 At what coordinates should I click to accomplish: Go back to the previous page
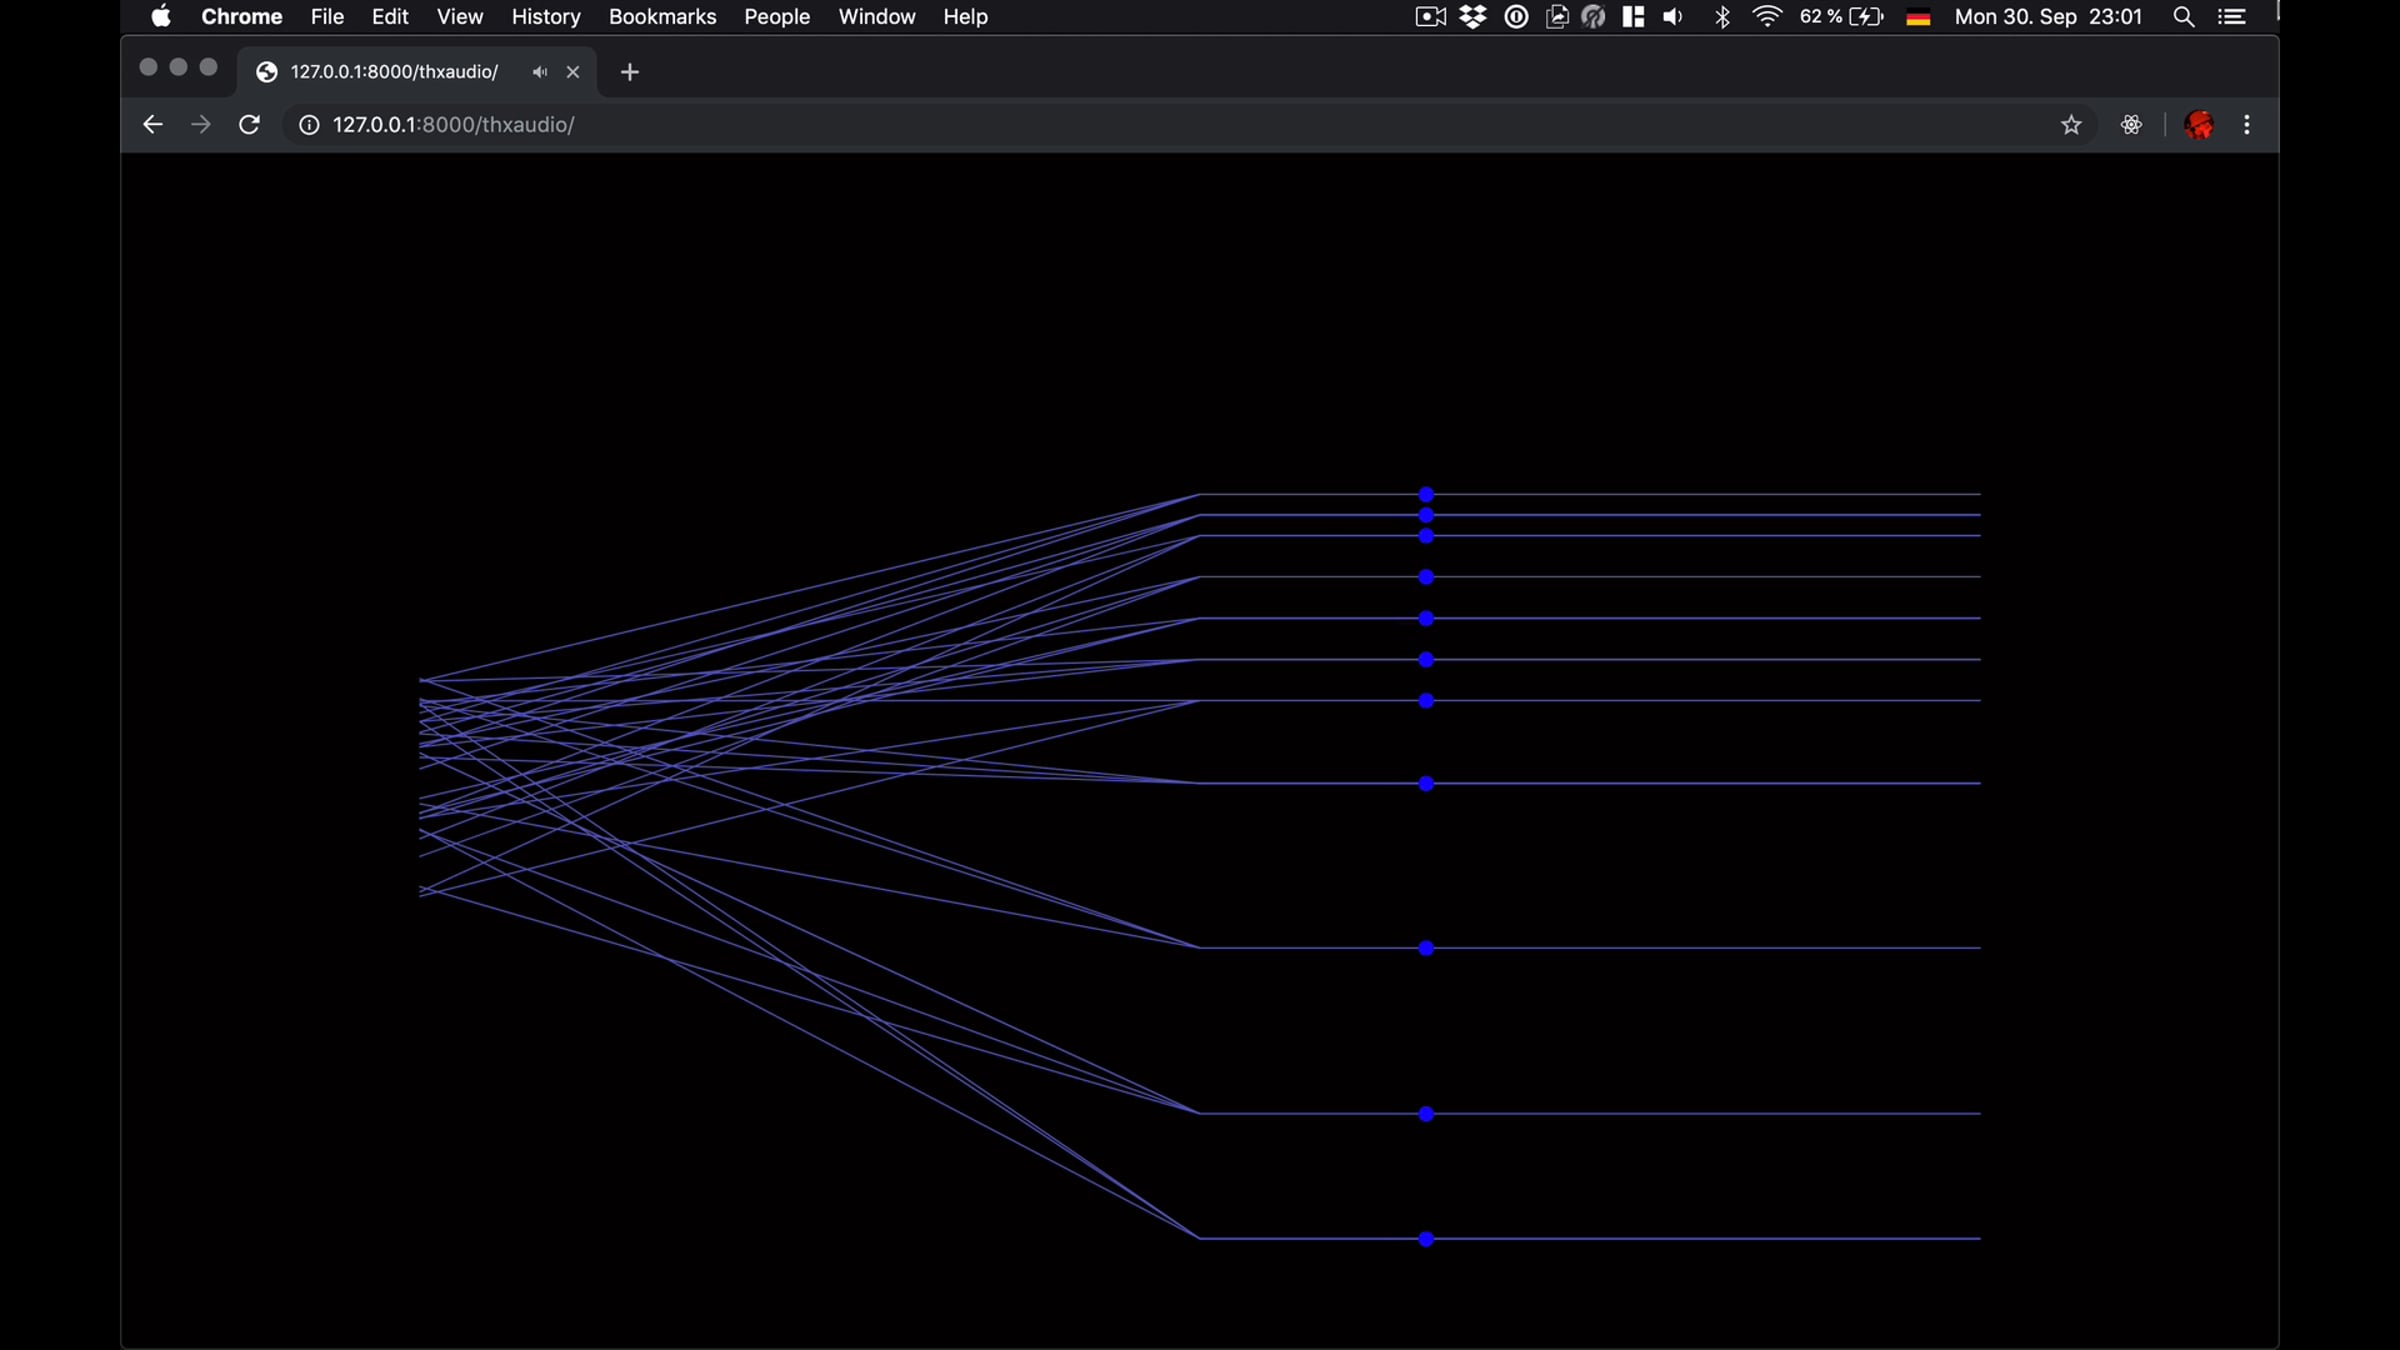(x=152, y=124)
